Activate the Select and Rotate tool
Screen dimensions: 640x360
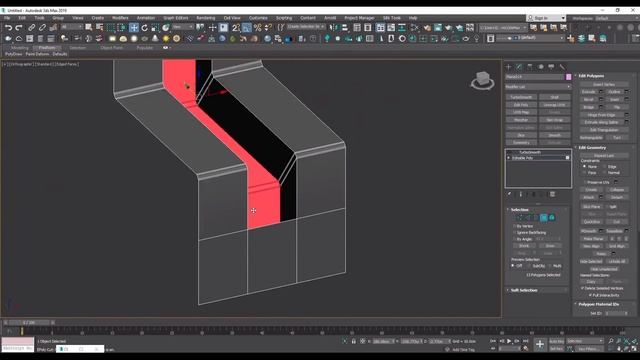pos(144,28)
